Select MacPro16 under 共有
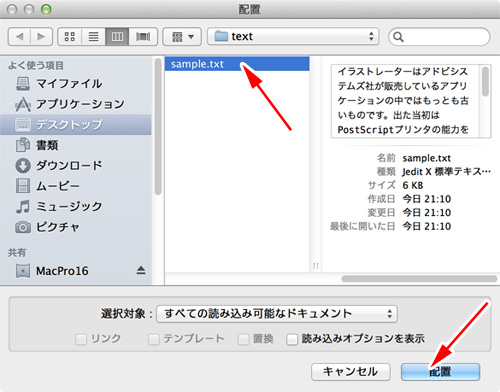 tap(75, 271)
